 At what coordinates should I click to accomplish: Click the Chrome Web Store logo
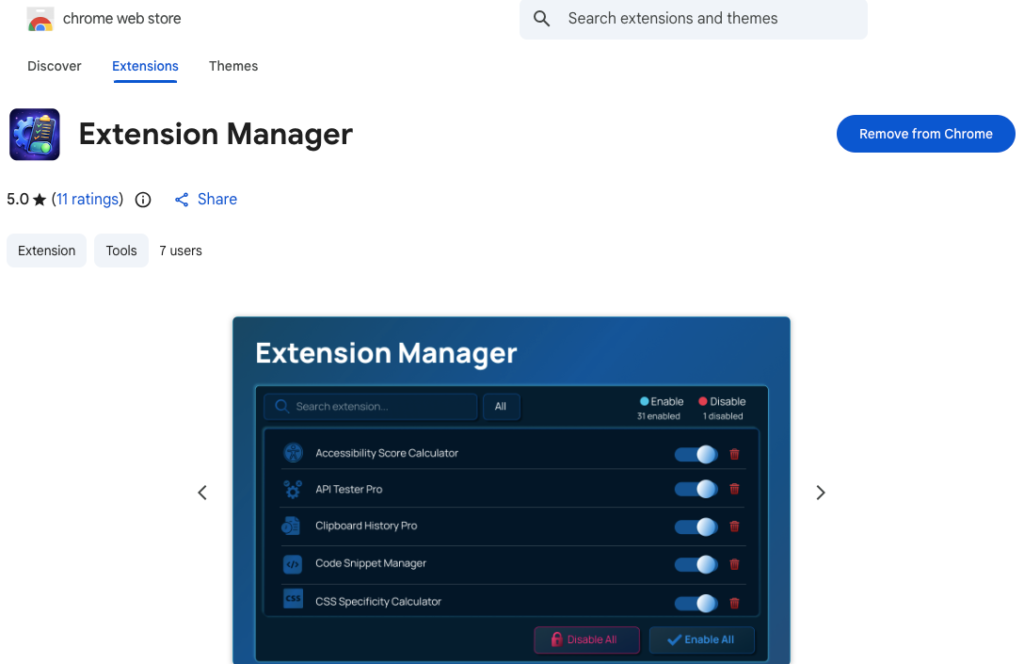coord(40,19)
